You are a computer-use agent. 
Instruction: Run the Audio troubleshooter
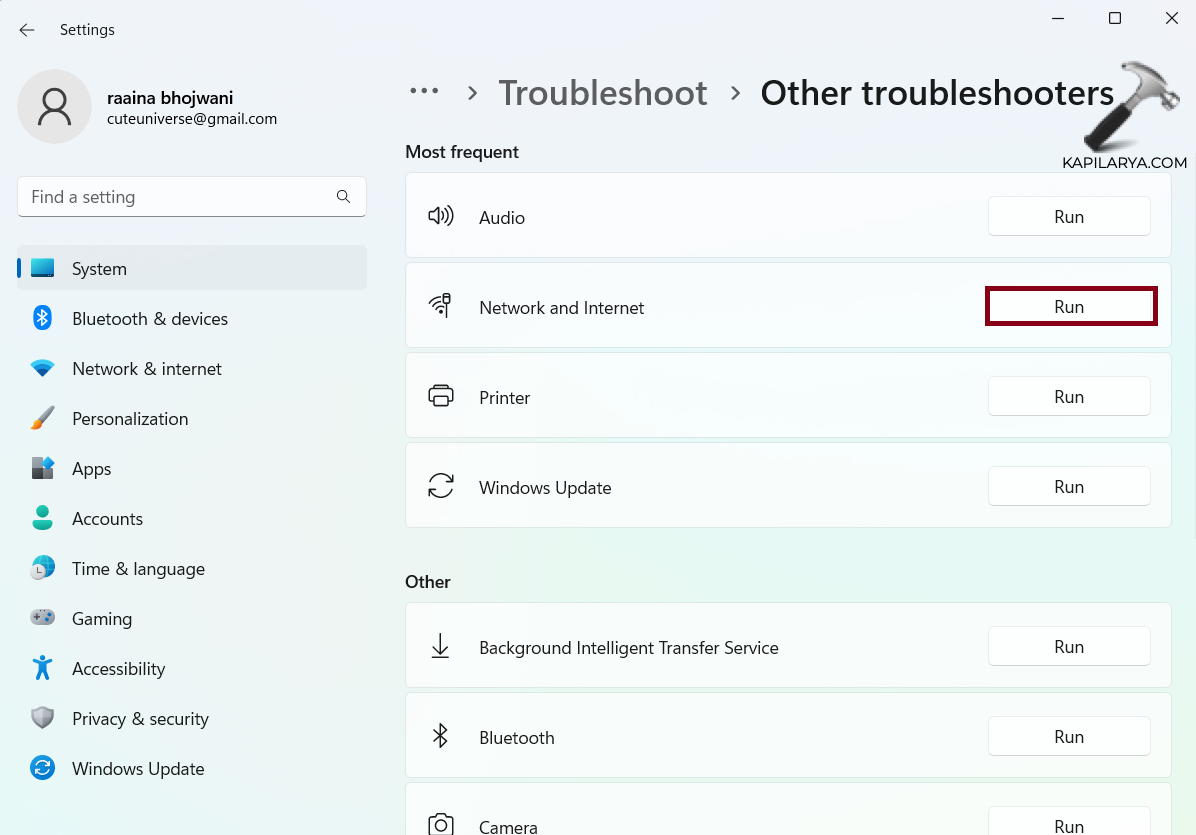pos(1068,217)
